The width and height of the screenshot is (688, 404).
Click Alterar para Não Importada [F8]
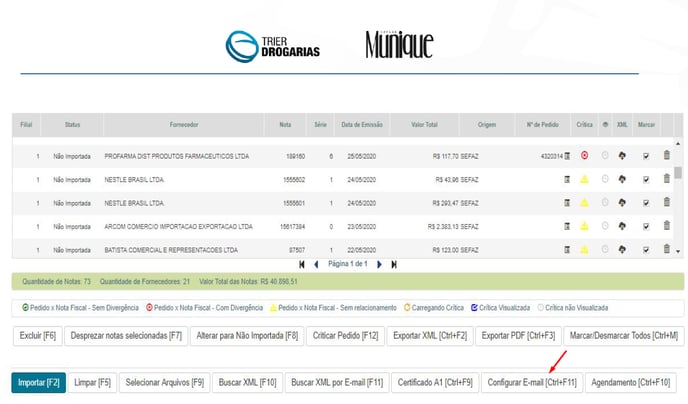[247, 336]
